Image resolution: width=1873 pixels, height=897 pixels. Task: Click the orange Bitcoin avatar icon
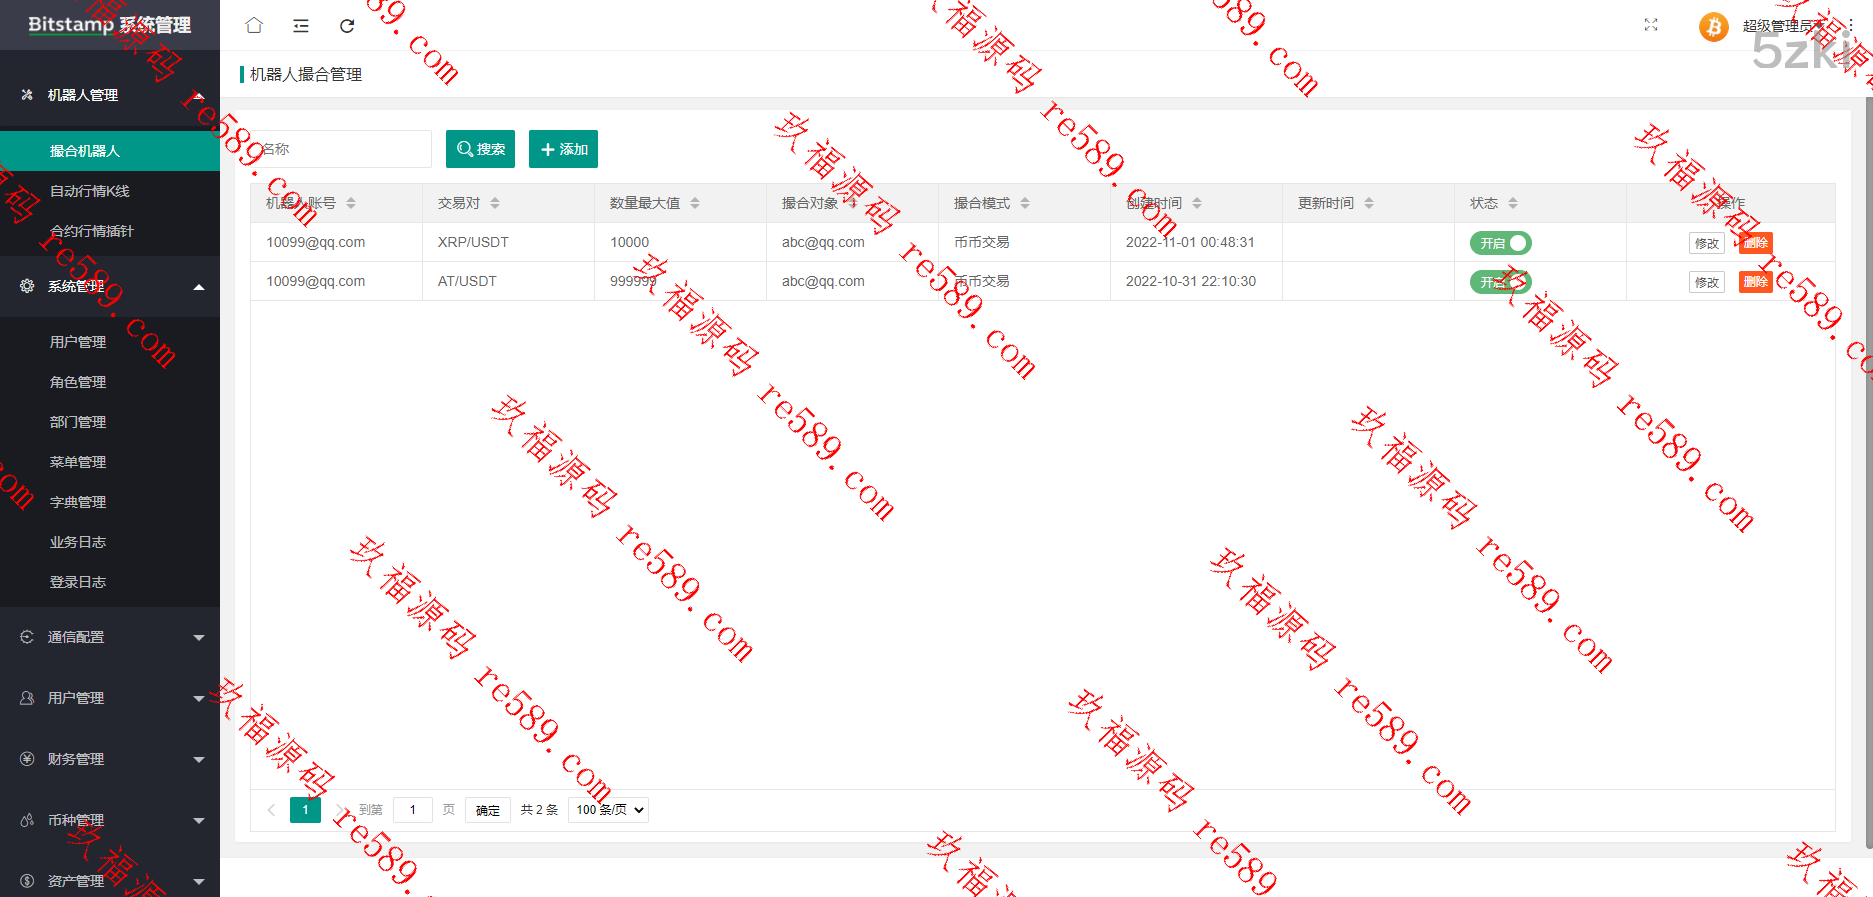(x=1713, y=27)
